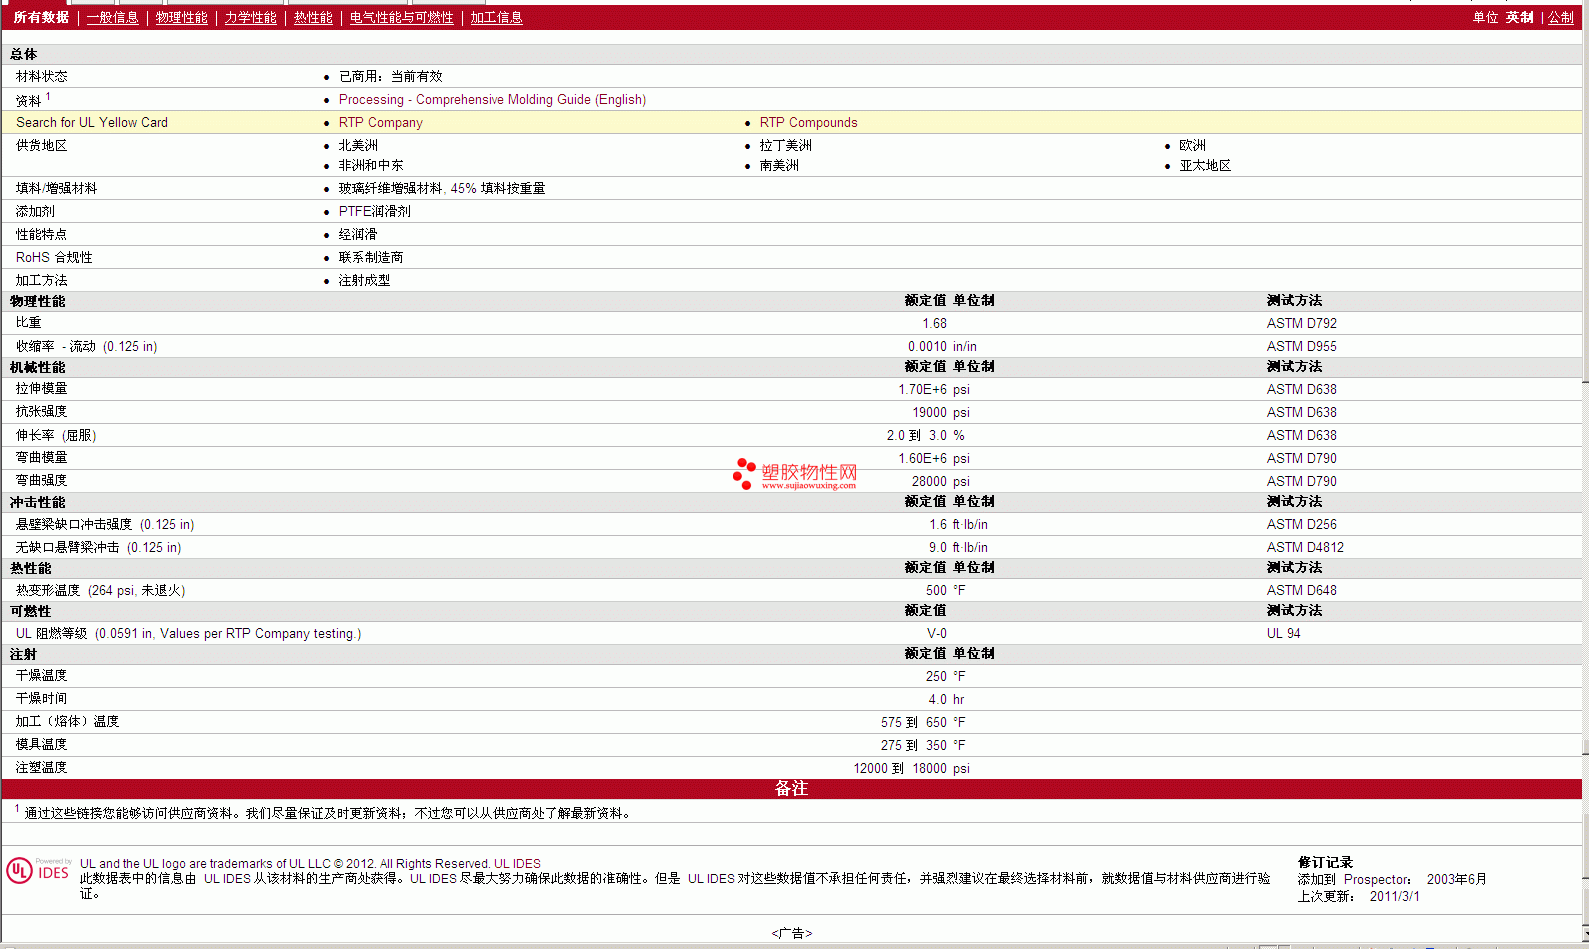This screenshot has height=949, width=1589.
Task: Click the 弯曲强度 value 28000
Action: pyautogui.click(x=929, y=481)
